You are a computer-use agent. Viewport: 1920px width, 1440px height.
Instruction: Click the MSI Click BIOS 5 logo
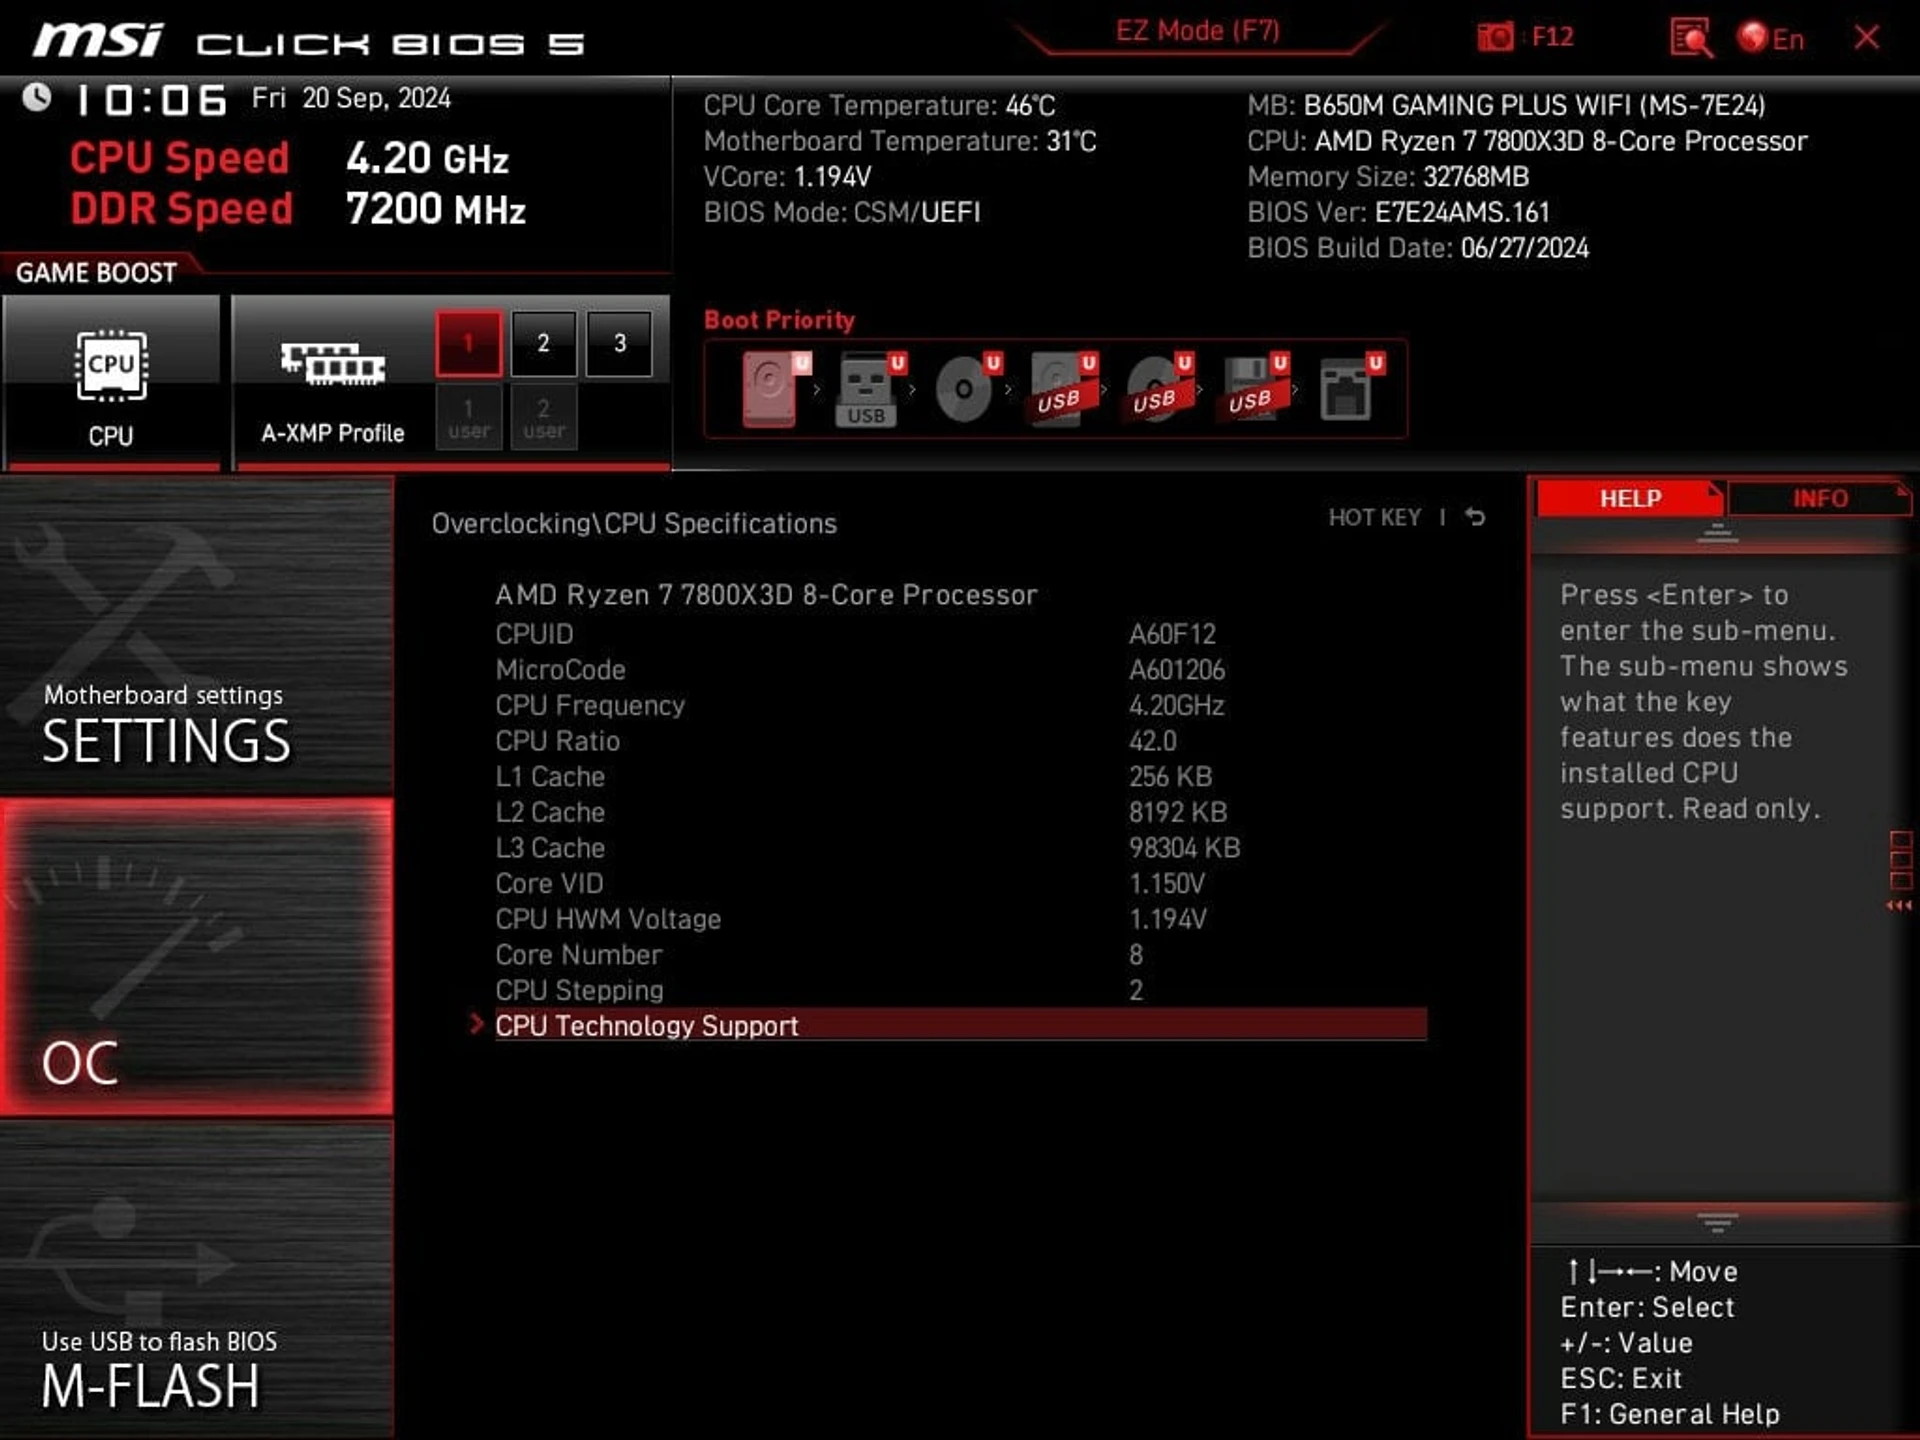308,42
